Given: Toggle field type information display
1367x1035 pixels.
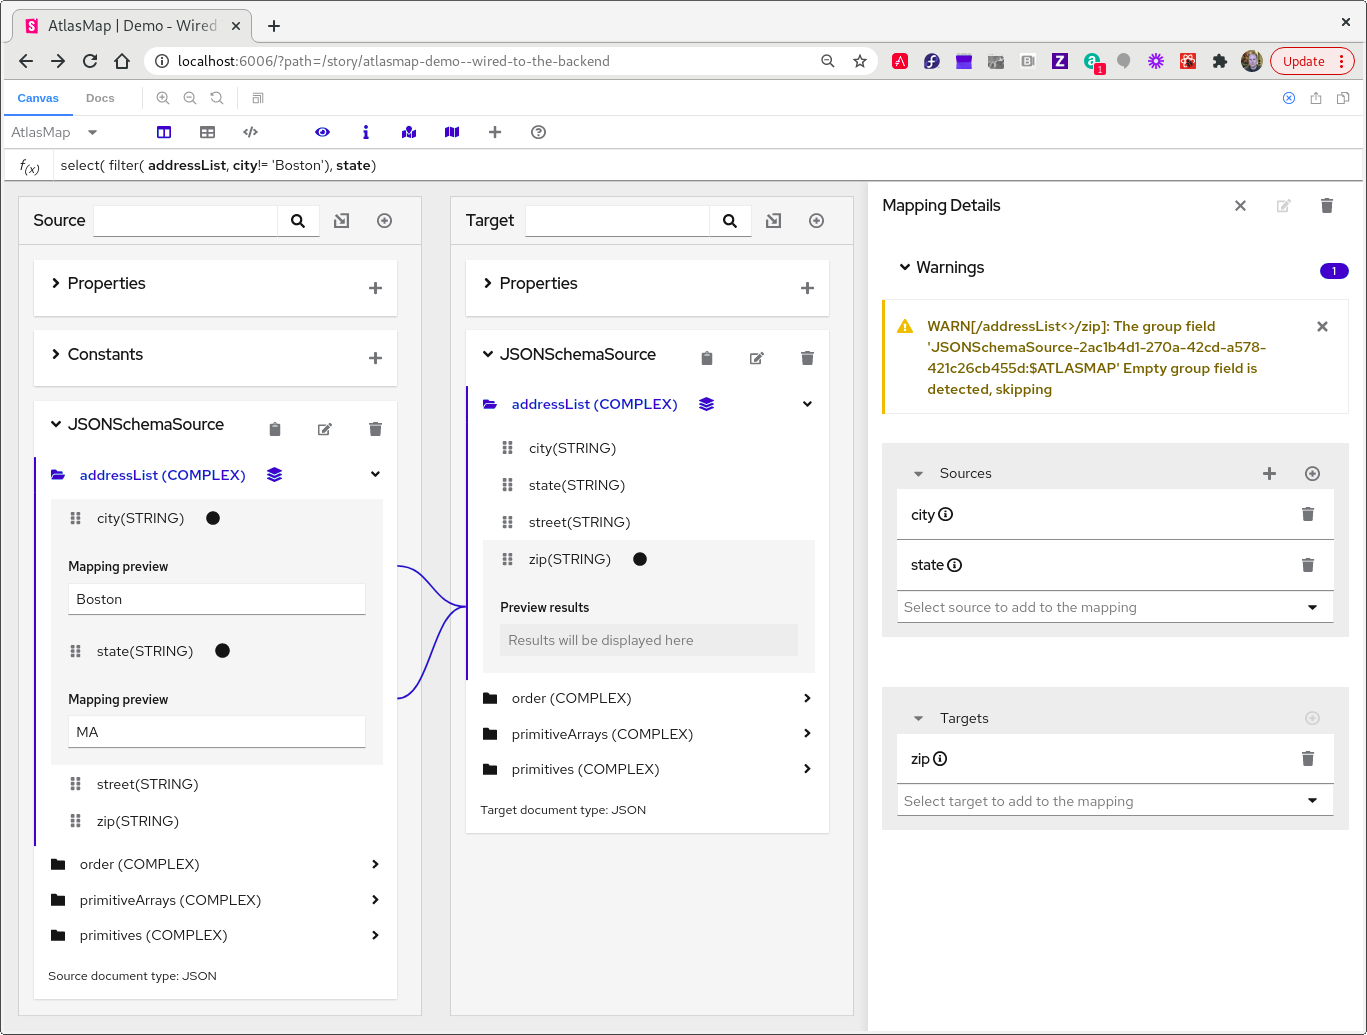Looking at the screenshot, I should pyautogui.click(x=365, y=131).
